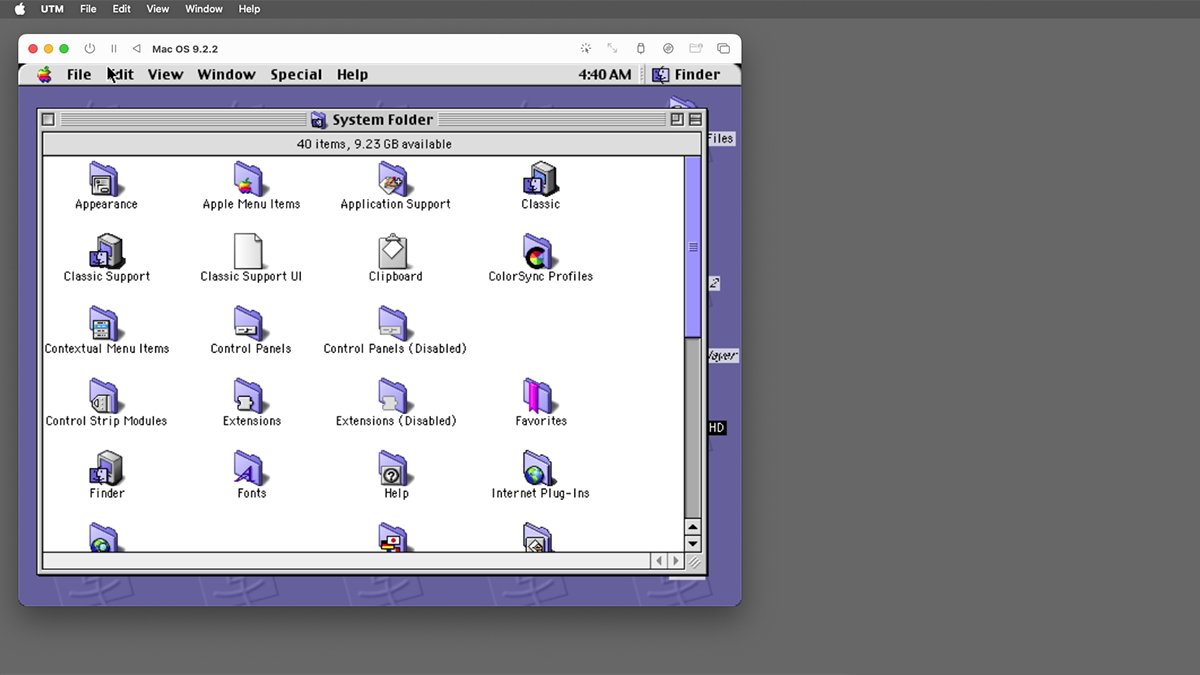Collapse System Folder window with windowshade box
Viewport: 1200px width, 675px height.
[695, 119]
